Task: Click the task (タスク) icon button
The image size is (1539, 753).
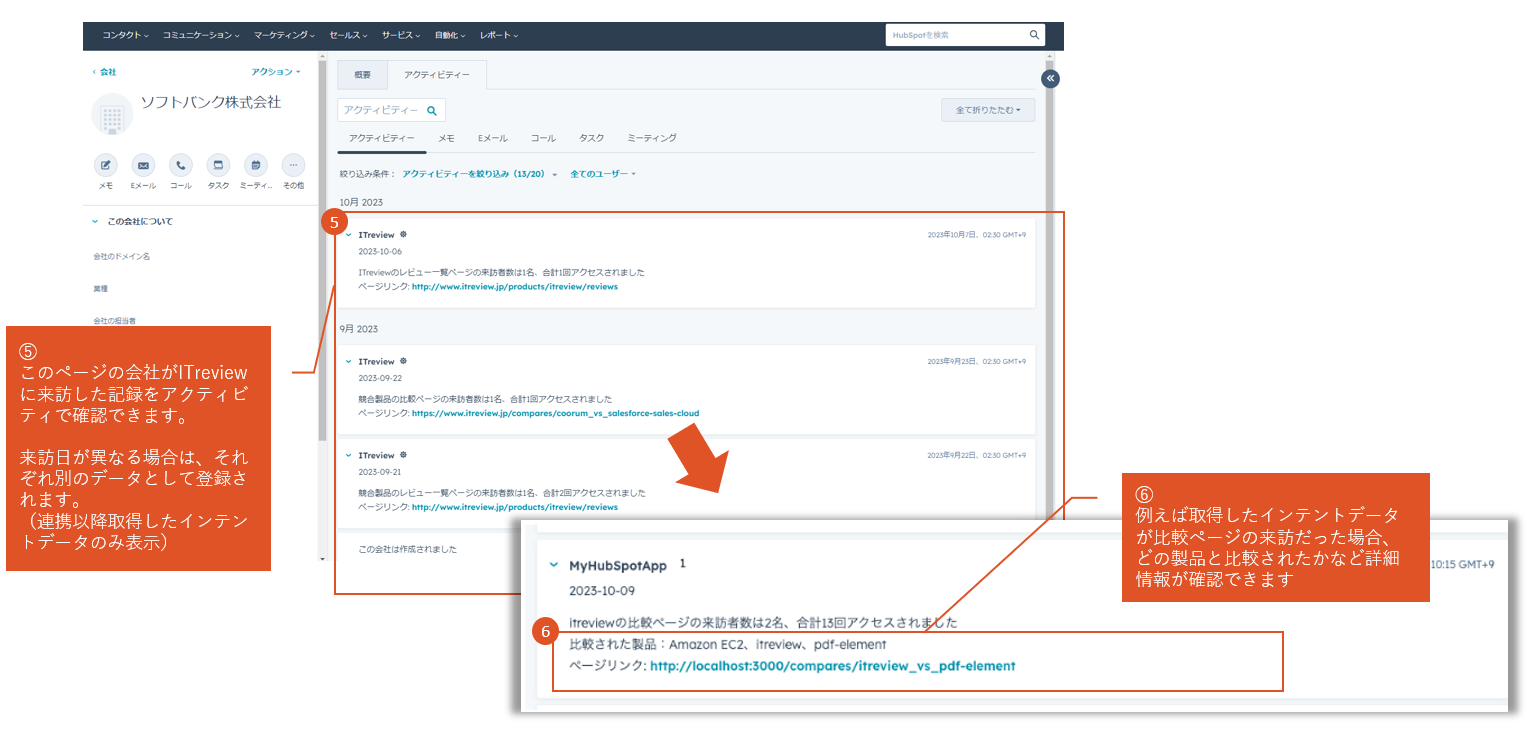Action: tap(218, 166)
